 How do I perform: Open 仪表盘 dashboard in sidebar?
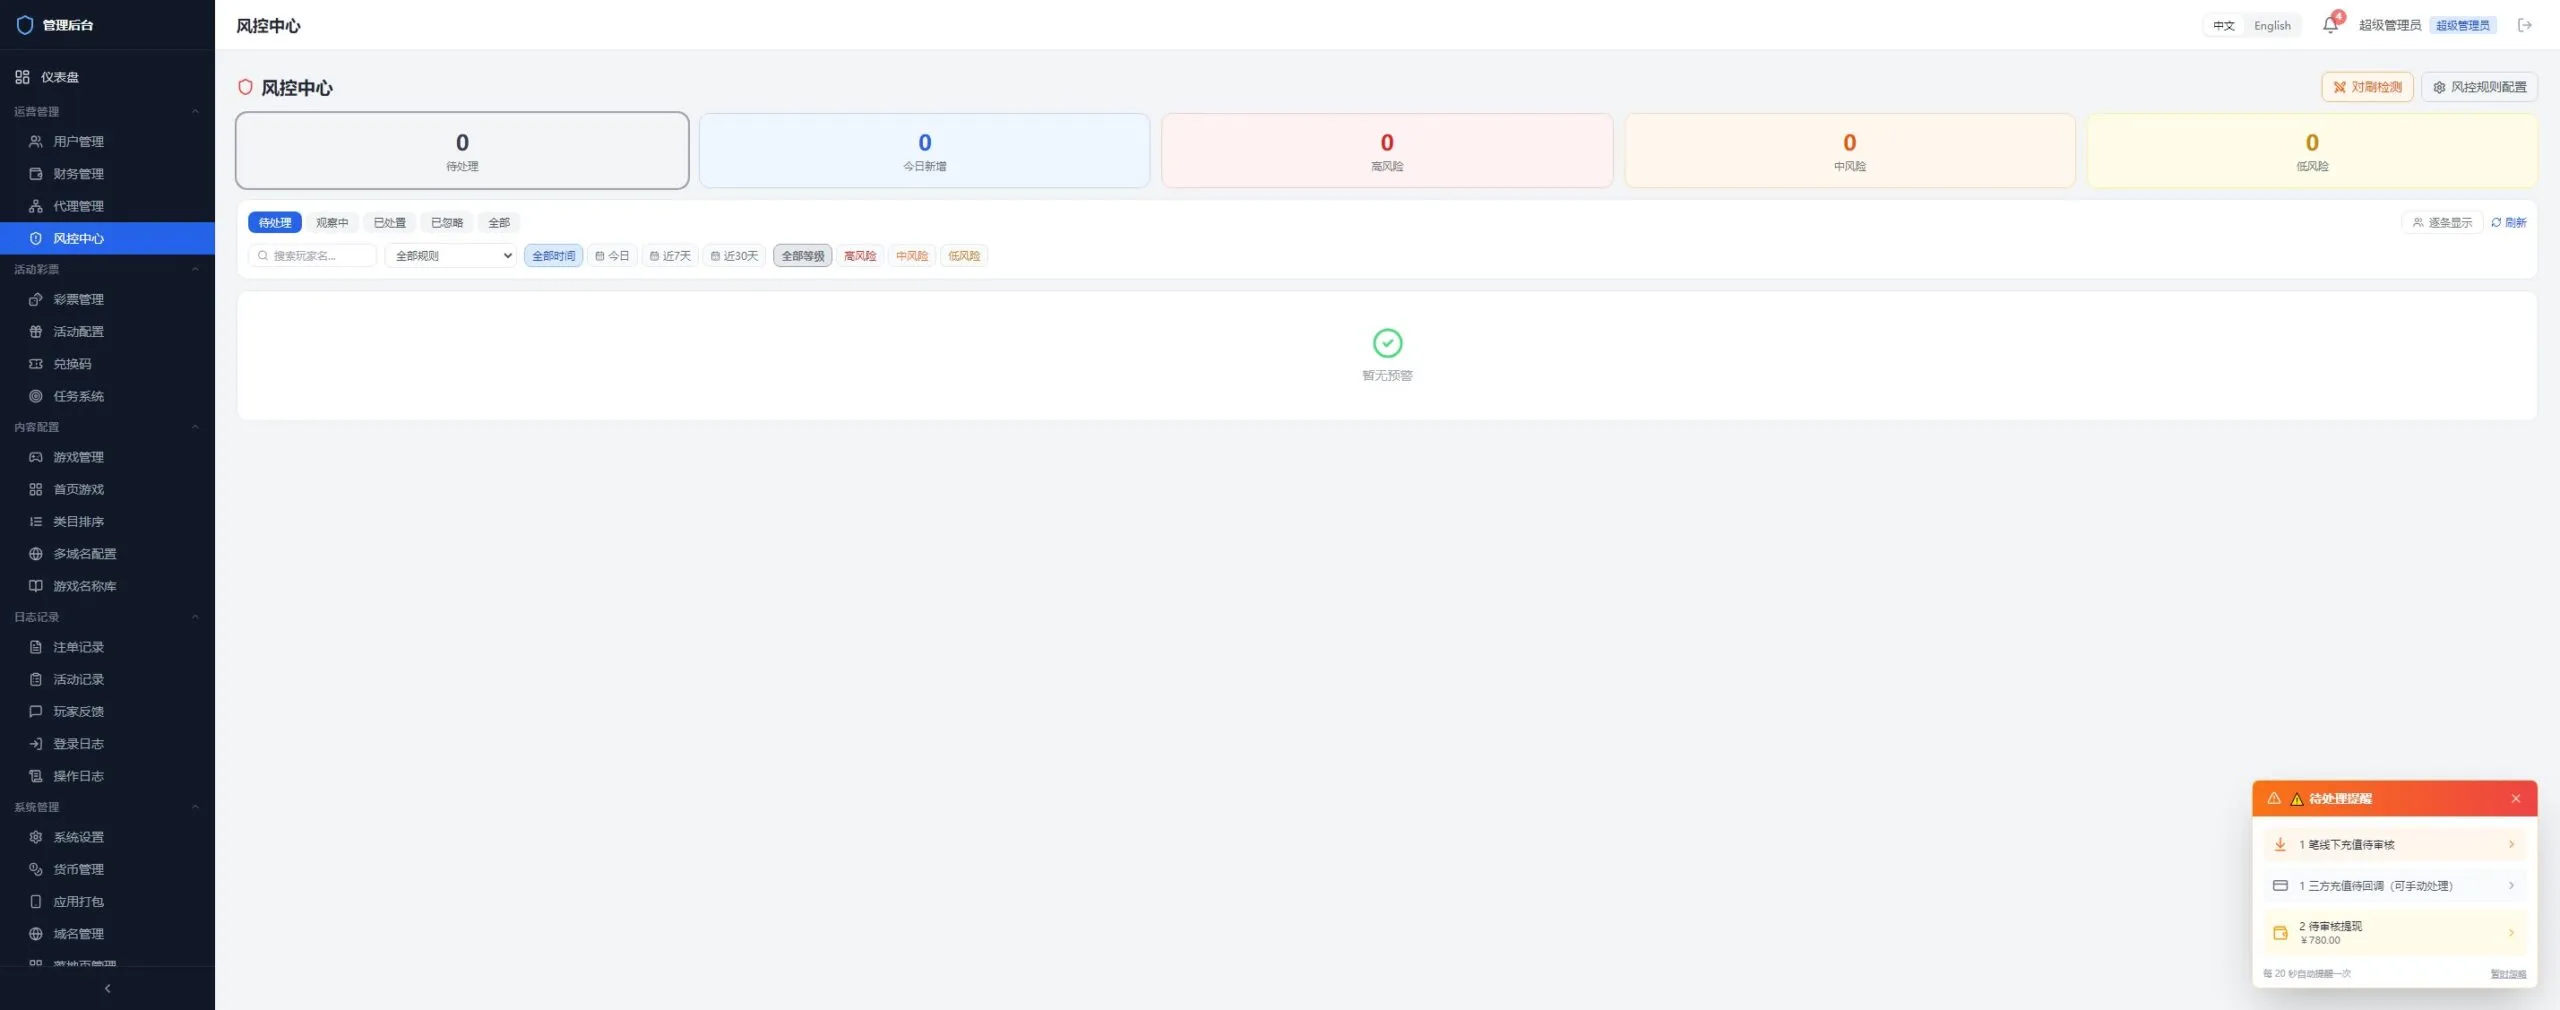[107, 77]
